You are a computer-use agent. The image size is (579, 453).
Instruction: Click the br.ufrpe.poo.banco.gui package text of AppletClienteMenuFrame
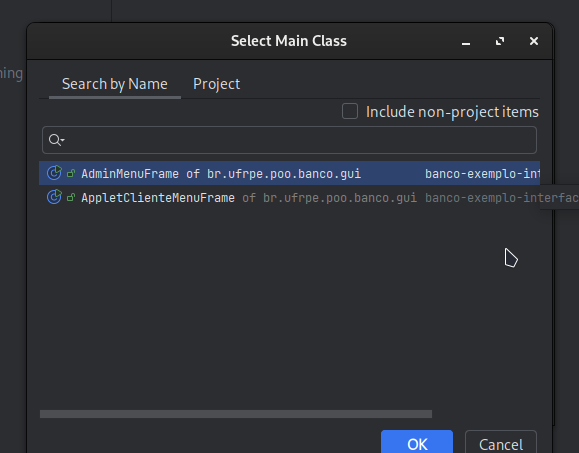point(340,198)
